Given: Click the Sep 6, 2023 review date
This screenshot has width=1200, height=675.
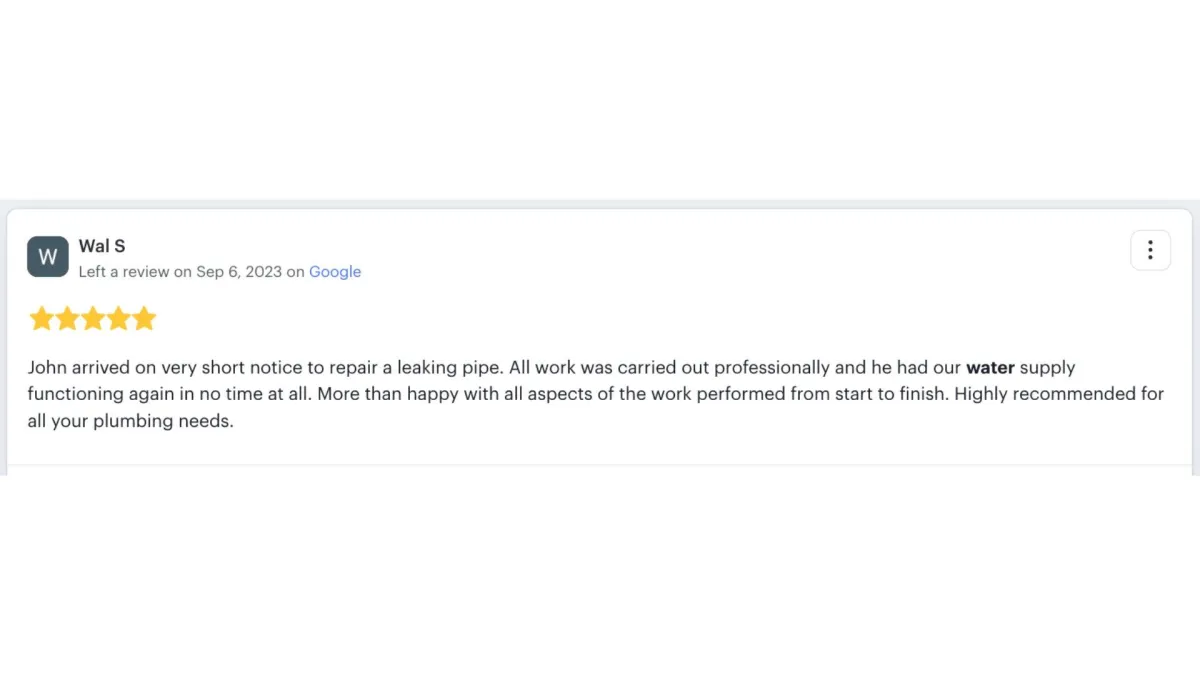Looking at the screenshot, I should click(x=239, y=272).
